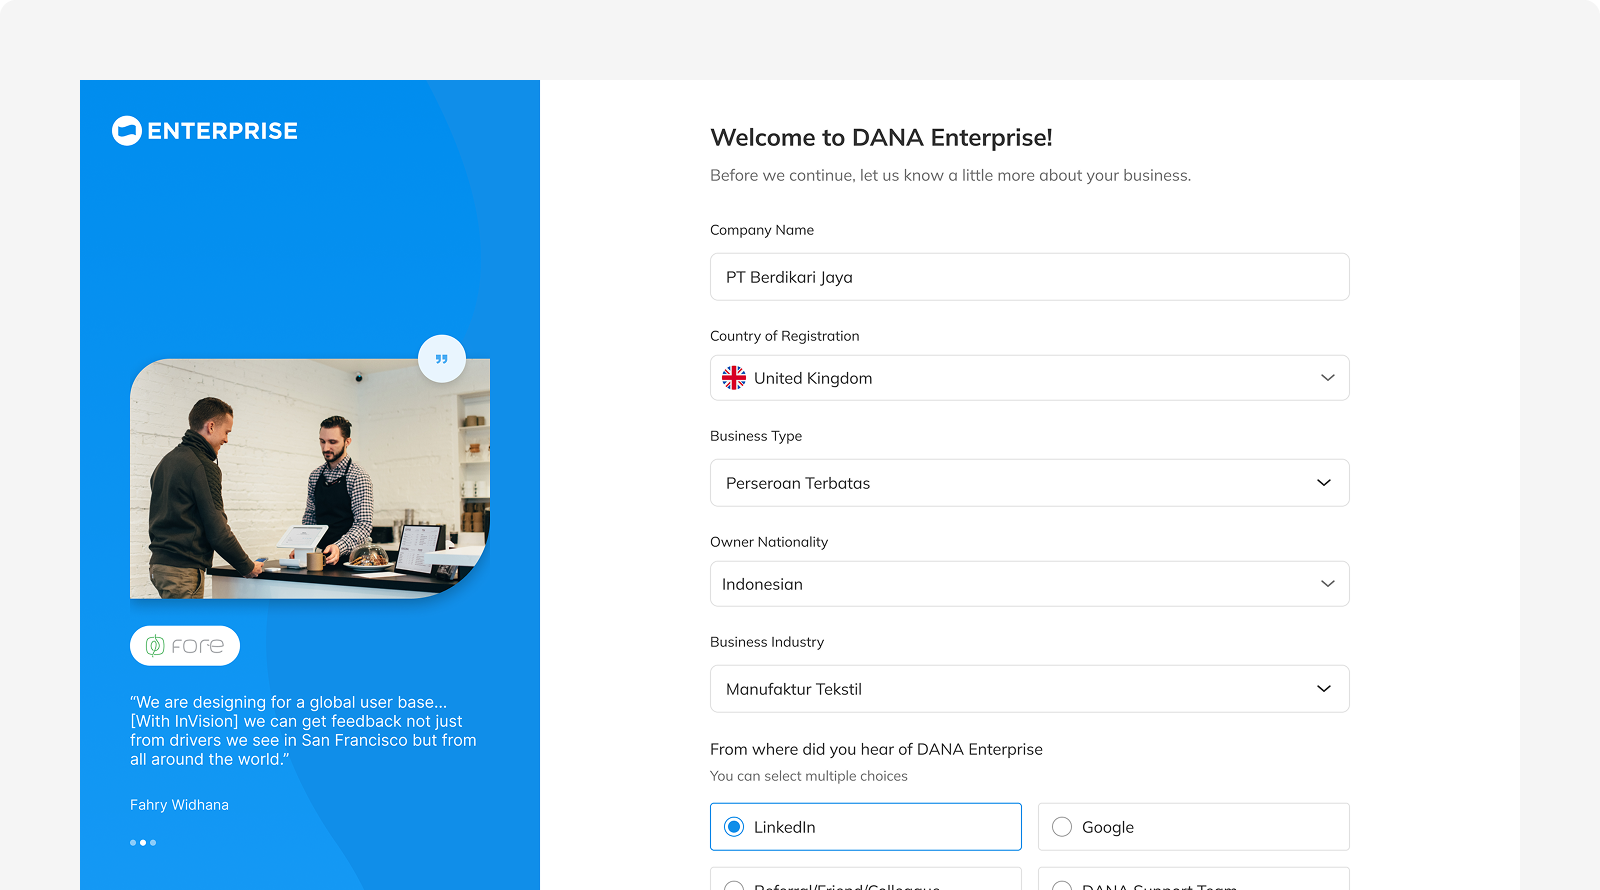Jump to the last testimonial carousel dot
The height and width of the screenshot is (890, 1600).
tap(153, 843)
